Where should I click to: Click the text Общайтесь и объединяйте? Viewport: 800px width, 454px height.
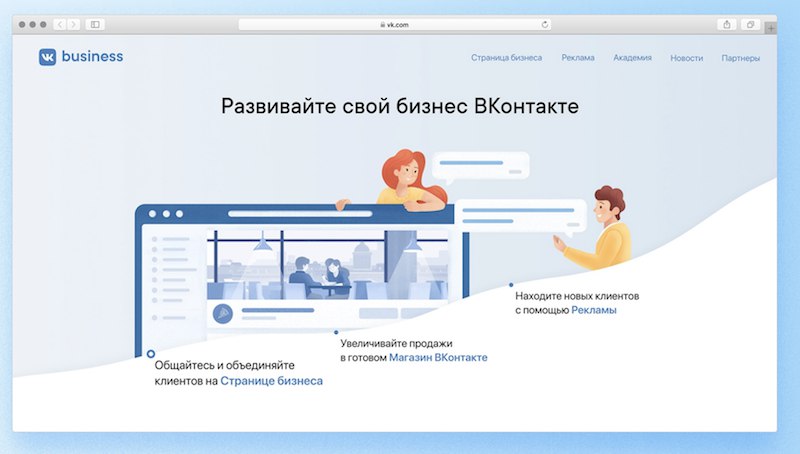224,365
